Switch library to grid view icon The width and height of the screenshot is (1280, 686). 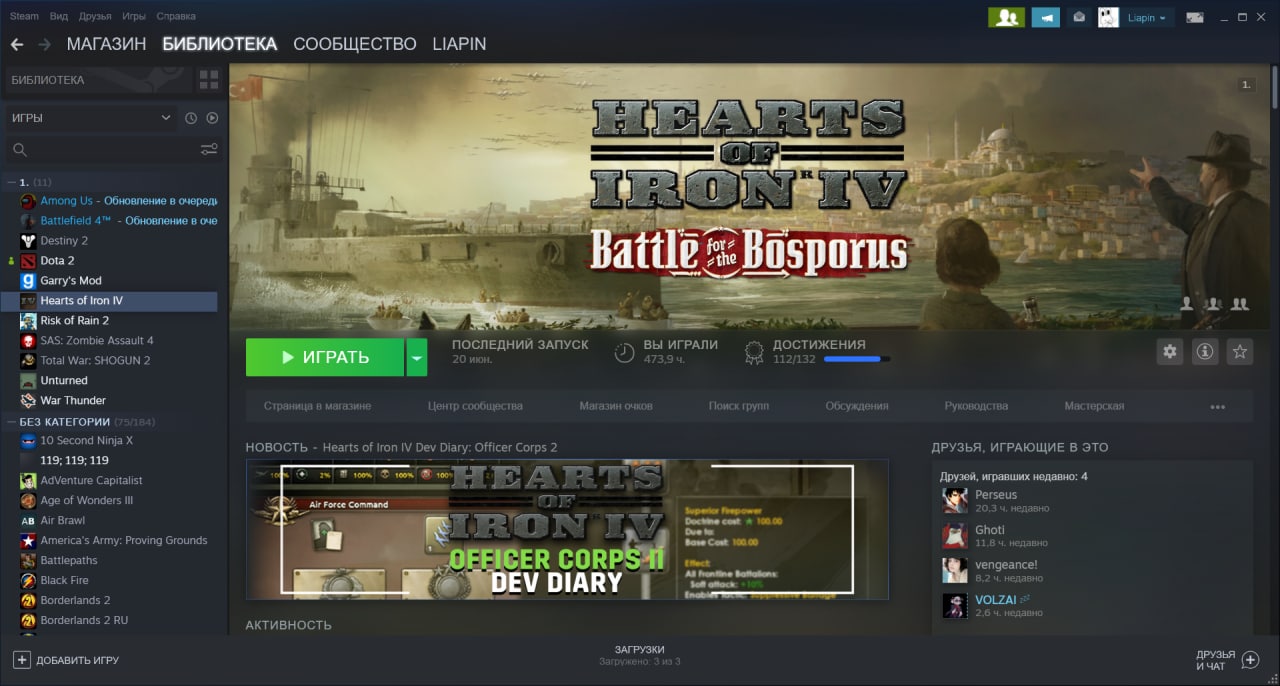point(209,80)
